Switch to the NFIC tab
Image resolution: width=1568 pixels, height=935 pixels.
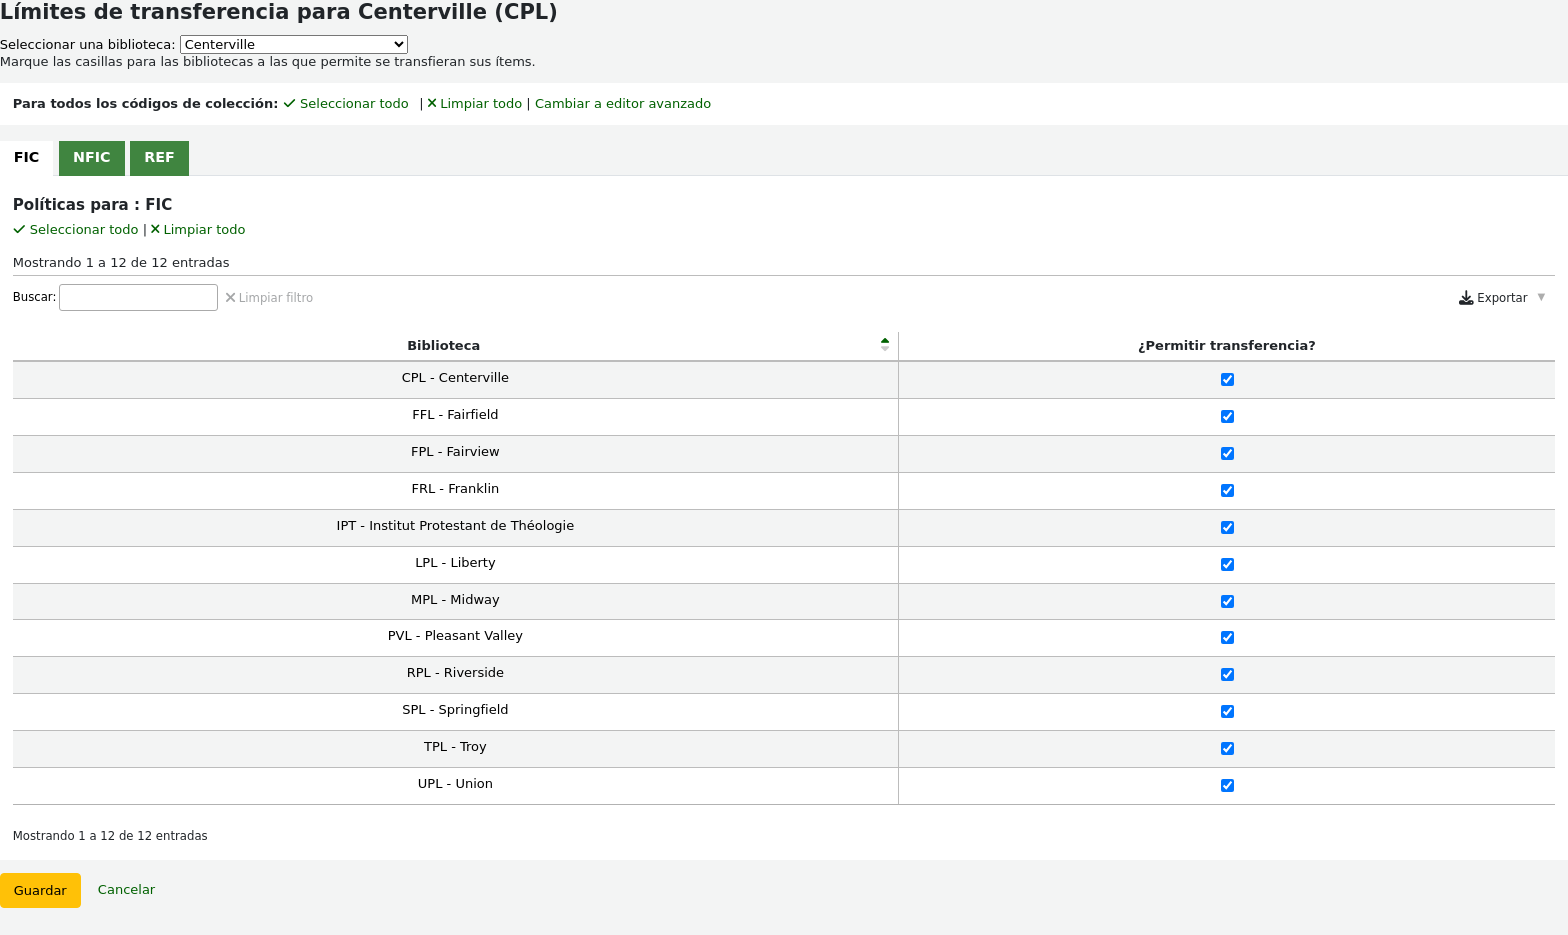[x=92, y=158]
